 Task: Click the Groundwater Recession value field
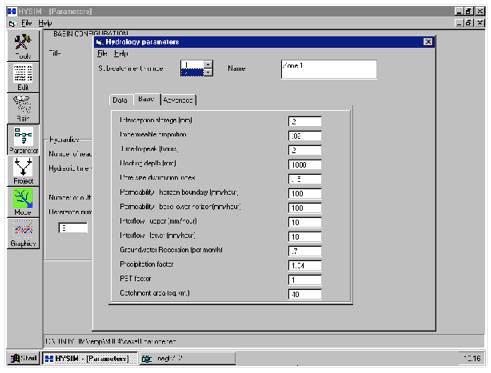[305, 251]
